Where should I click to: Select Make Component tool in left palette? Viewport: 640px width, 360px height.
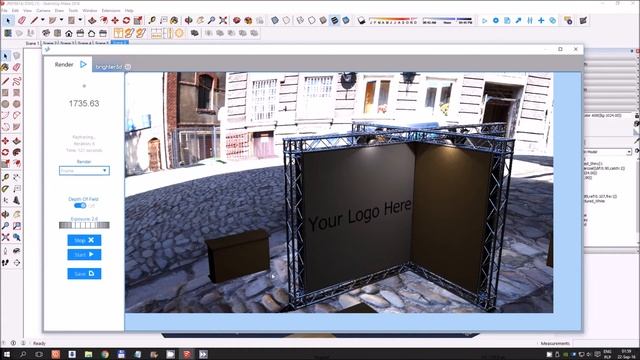click(x=16, y=56)
